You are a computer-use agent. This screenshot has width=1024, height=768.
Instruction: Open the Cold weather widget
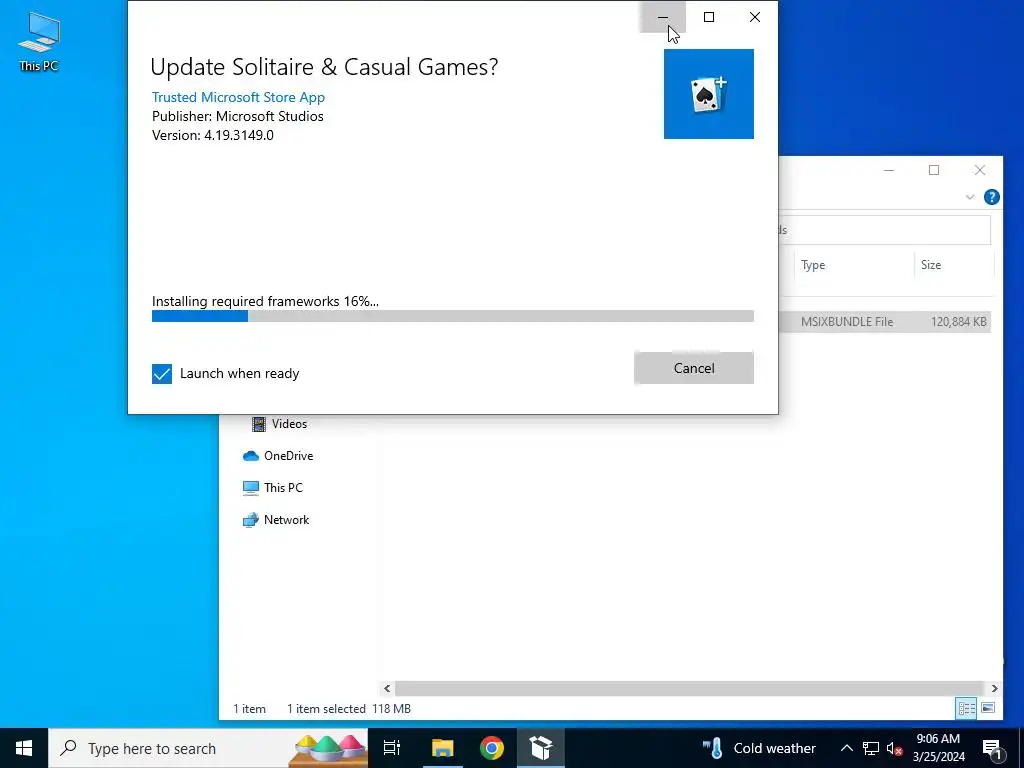[759, 748]
